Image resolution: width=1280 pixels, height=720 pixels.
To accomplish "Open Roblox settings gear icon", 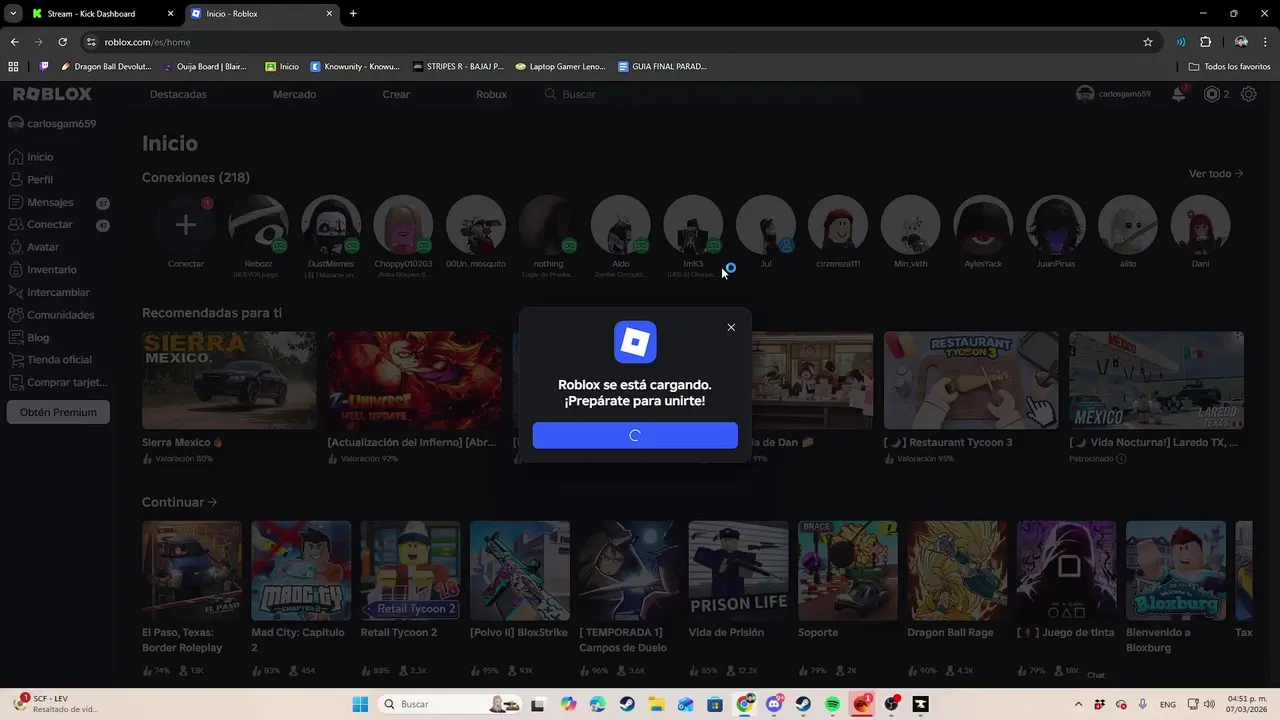I will [x=1249, y=94].
